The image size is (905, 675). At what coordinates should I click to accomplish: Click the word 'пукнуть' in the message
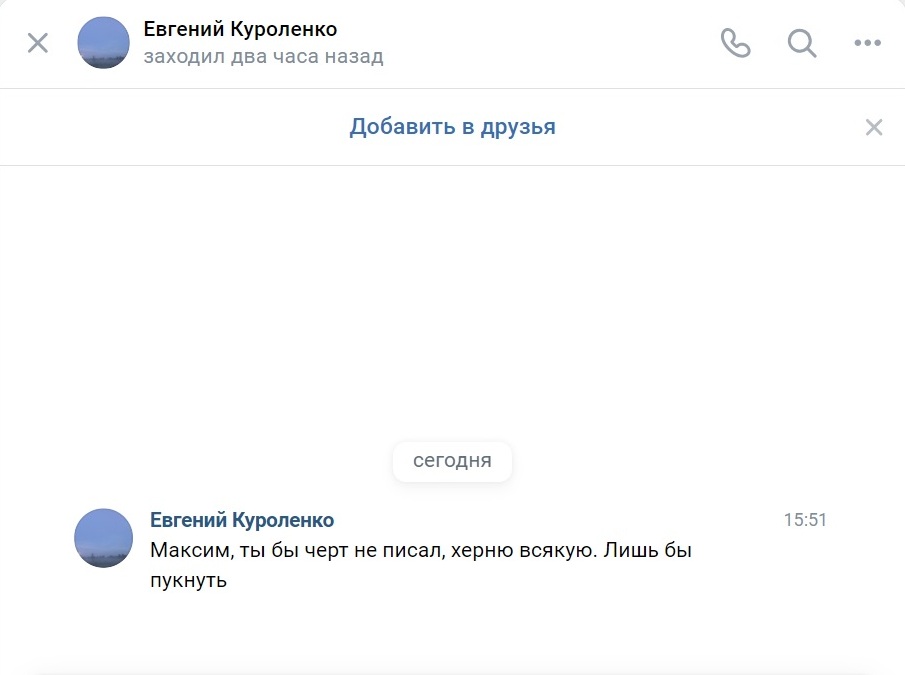[x=189, y=580]
